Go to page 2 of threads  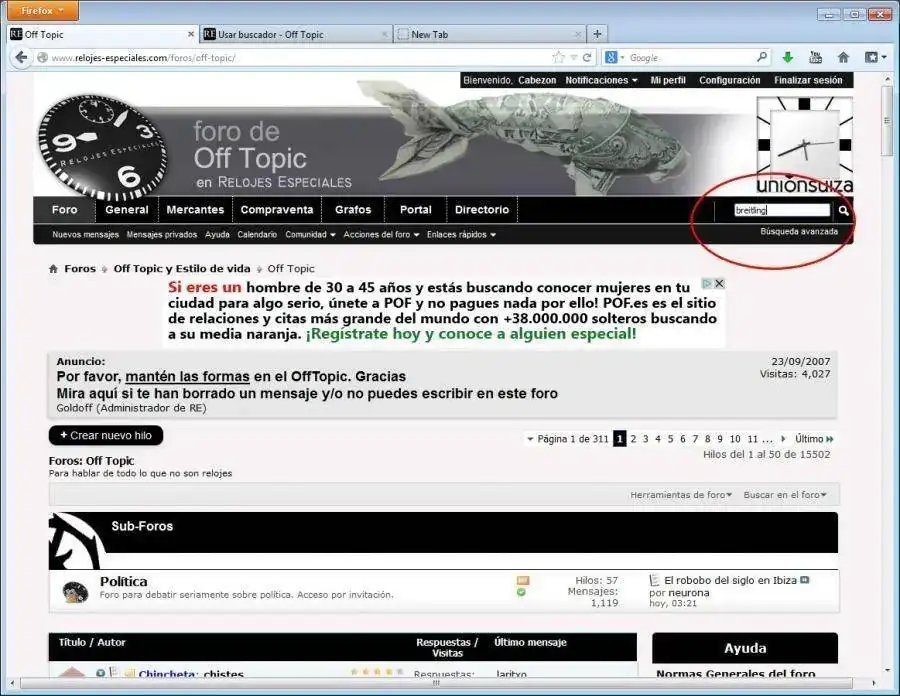tap(632, 439)
